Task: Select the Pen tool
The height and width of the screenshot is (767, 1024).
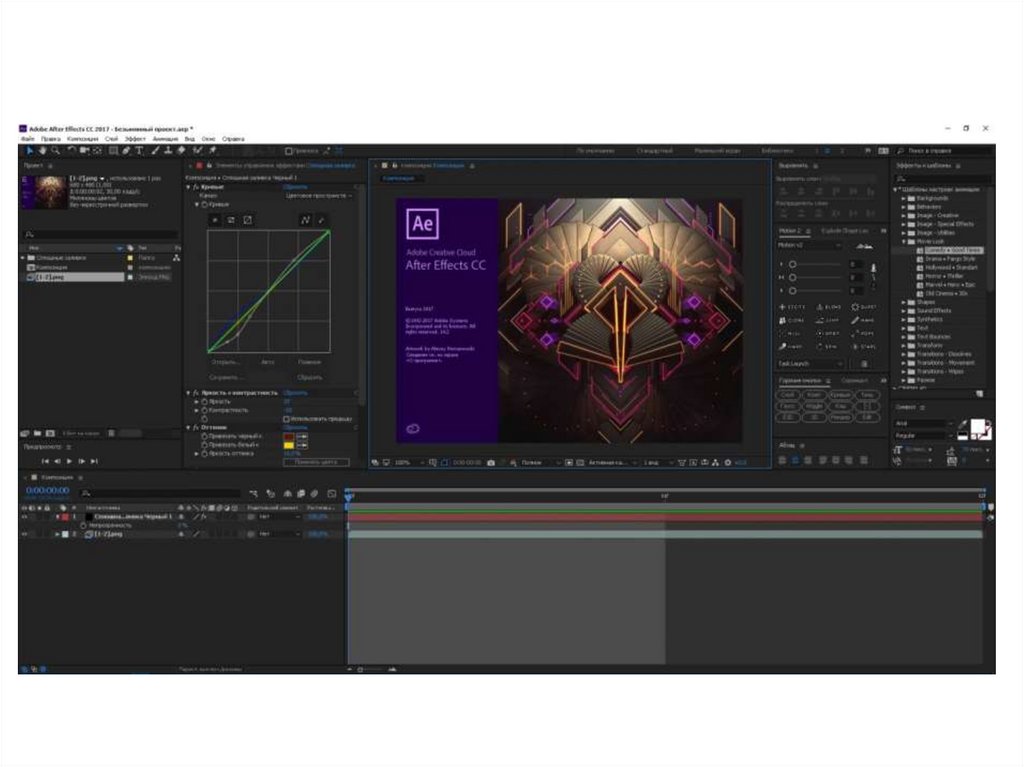Action: coord(126,151)
